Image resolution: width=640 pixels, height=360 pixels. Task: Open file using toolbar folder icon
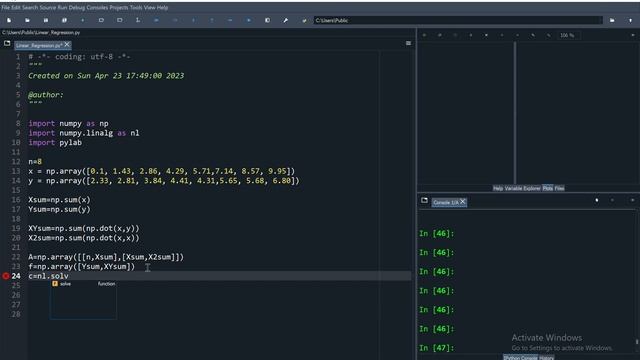point(27,20)
